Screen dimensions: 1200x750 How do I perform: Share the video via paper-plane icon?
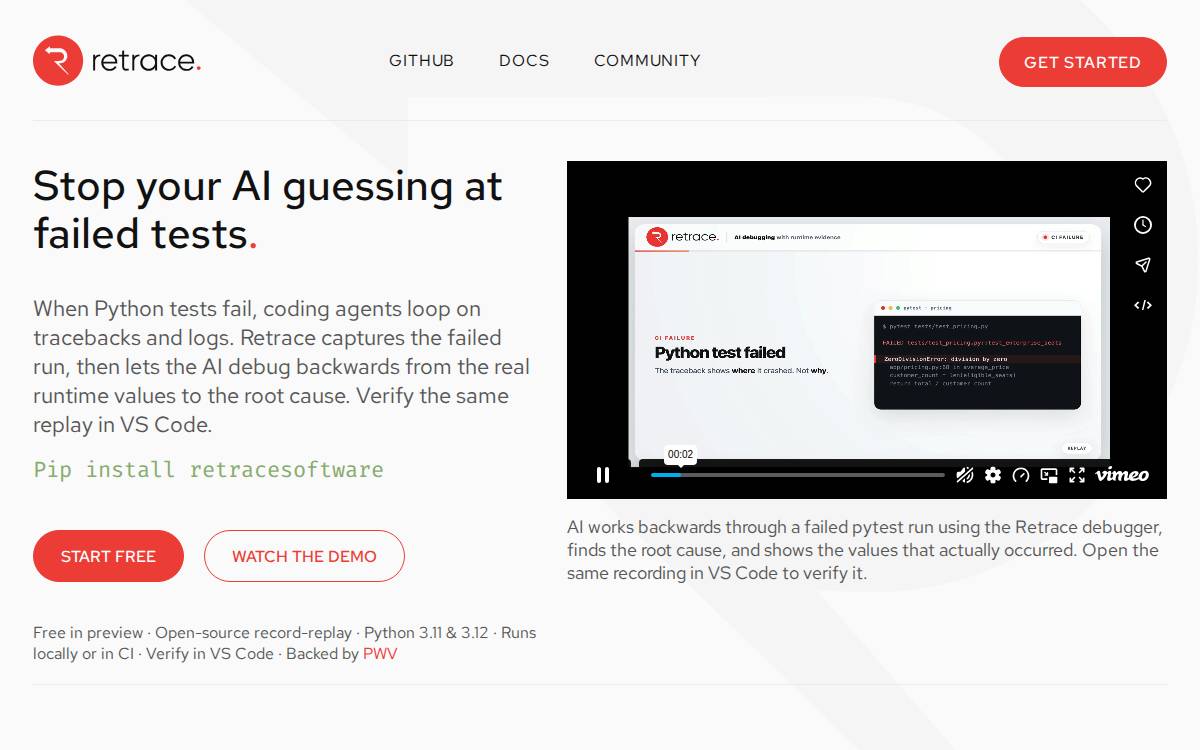coord(1143,265)
